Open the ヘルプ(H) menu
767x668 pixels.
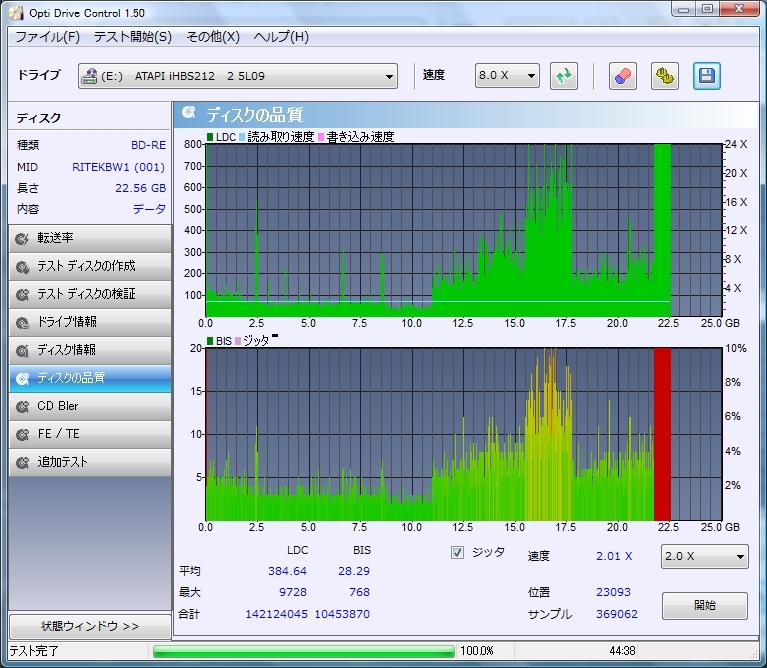[281, 37]
